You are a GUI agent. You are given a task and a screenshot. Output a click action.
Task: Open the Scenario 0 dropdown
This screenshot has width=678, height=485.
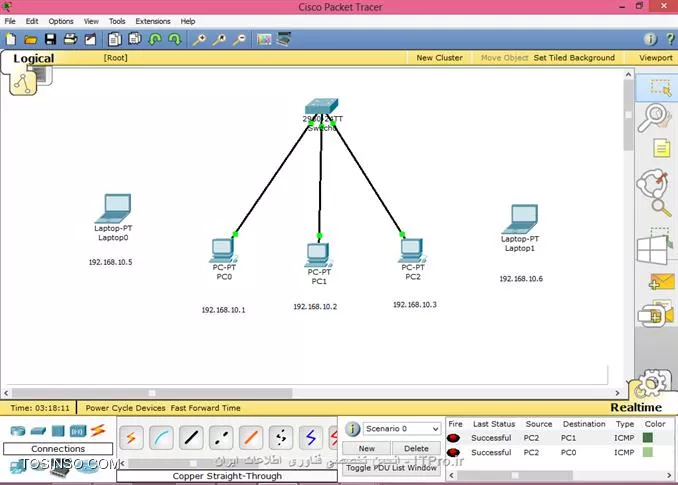(x=402, y=429)
